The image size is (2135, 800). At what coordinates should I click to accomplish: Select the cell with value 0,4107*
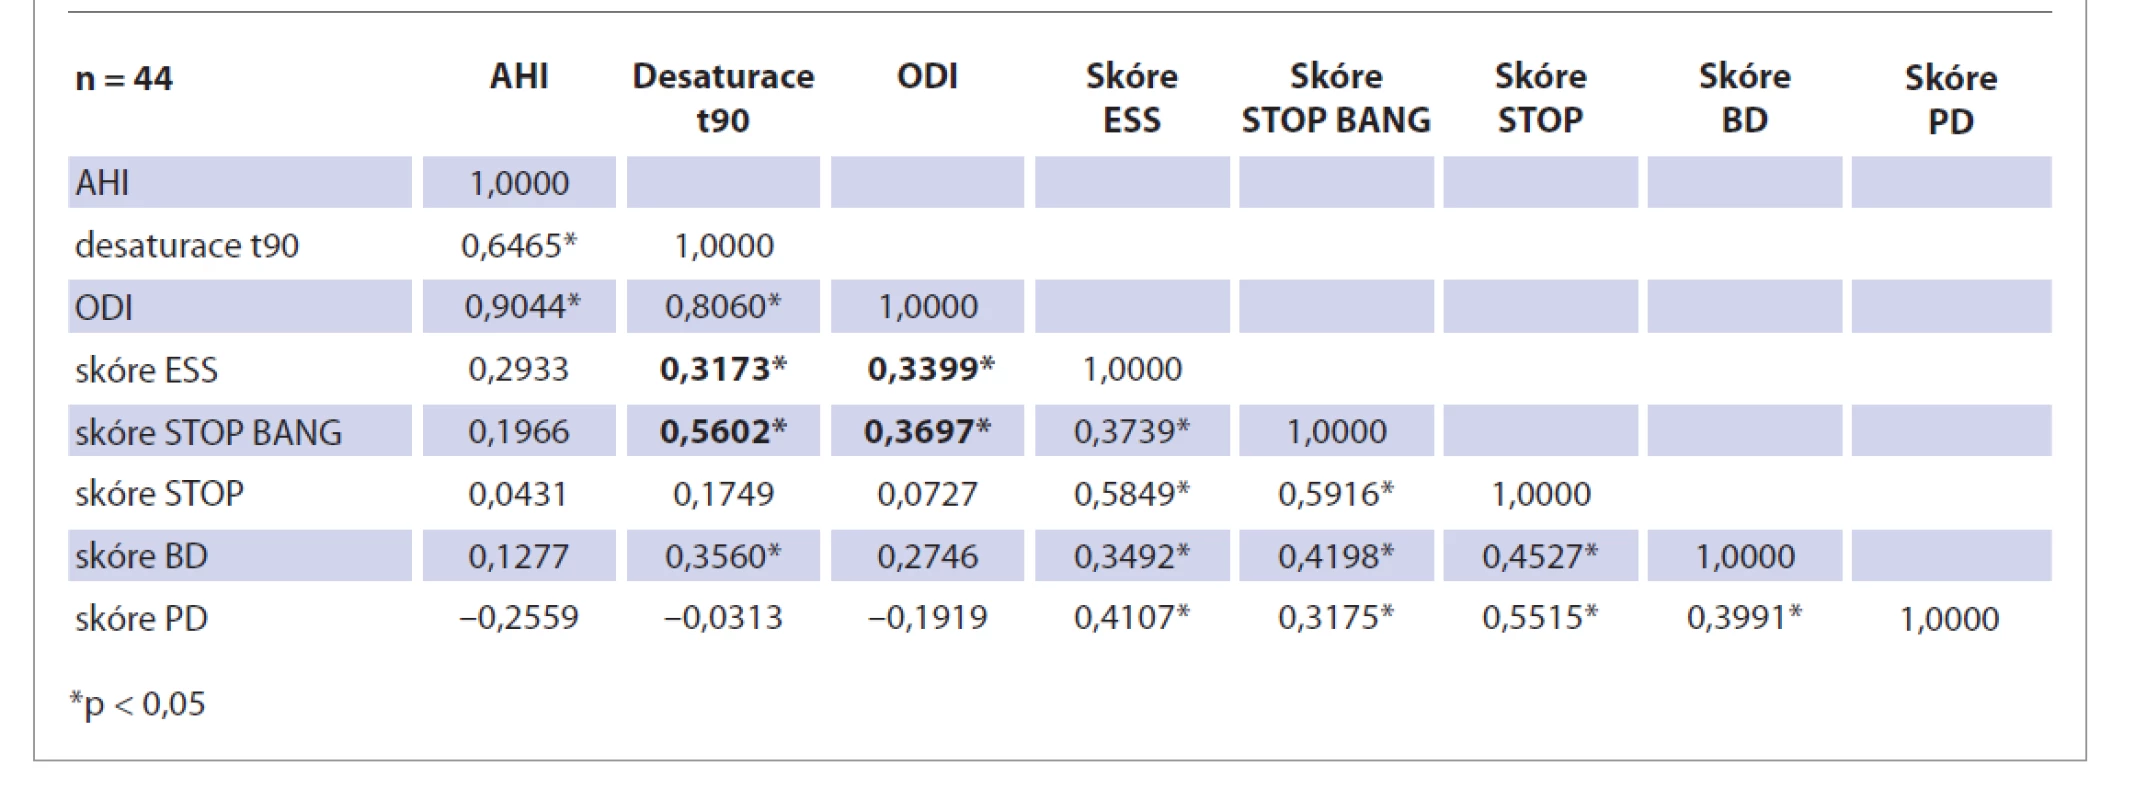coord(1132,617)
